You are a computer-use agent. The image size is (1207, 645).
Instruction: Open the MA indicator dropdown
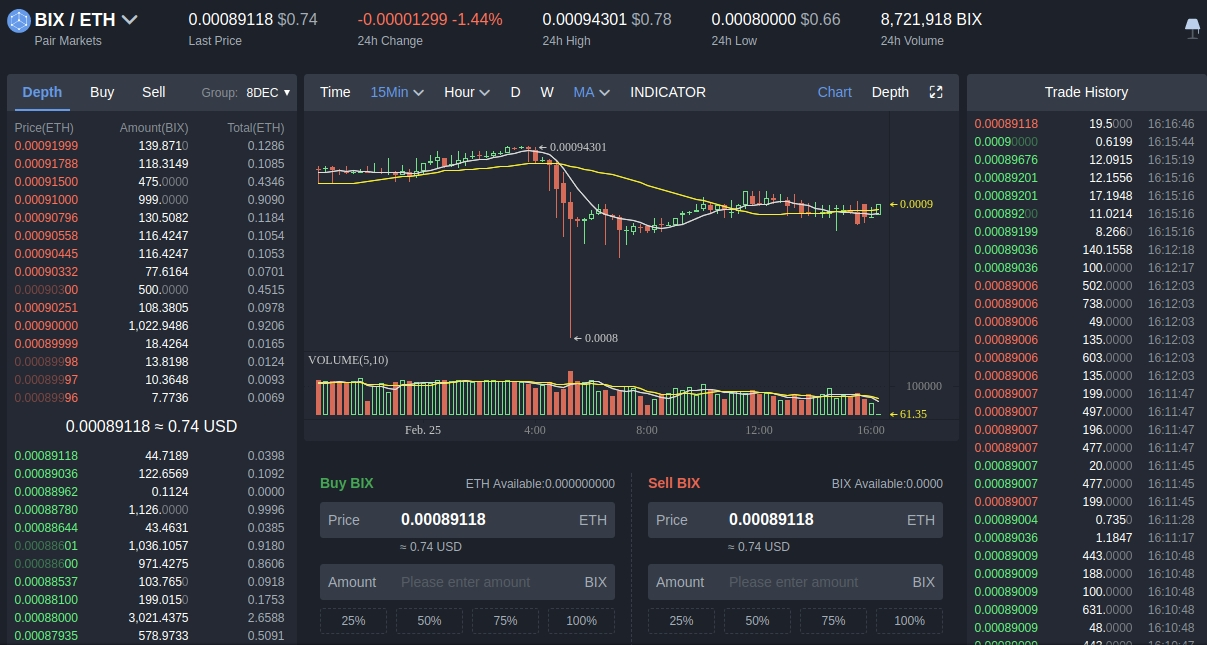[x=592, y=92]
